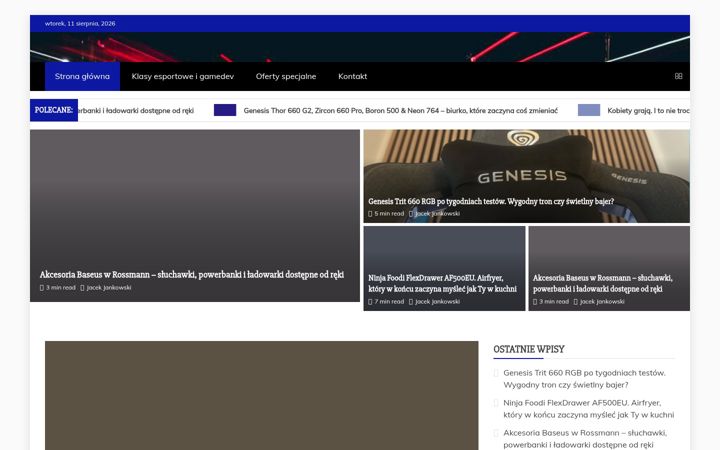Click author under Genesis Trit 660 article
Screen dimensions: 720x450
click(x=437, y=214)
